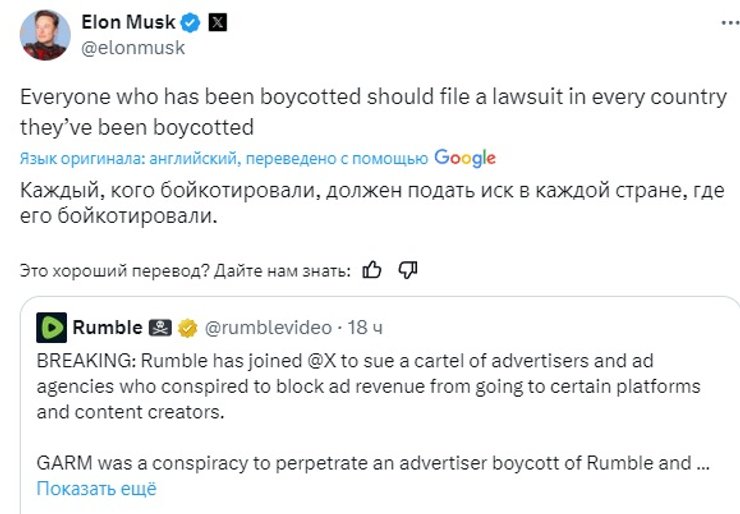The height and width of the screenshot is (514, 740).
Task: Click the green Rumble avatar icon
Action: (x=50, y=327)
